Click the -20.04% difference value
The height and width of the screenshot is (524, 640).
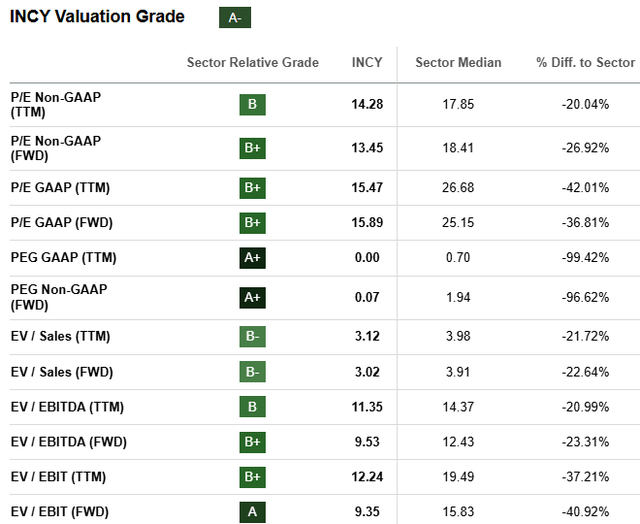coord(586,104)
